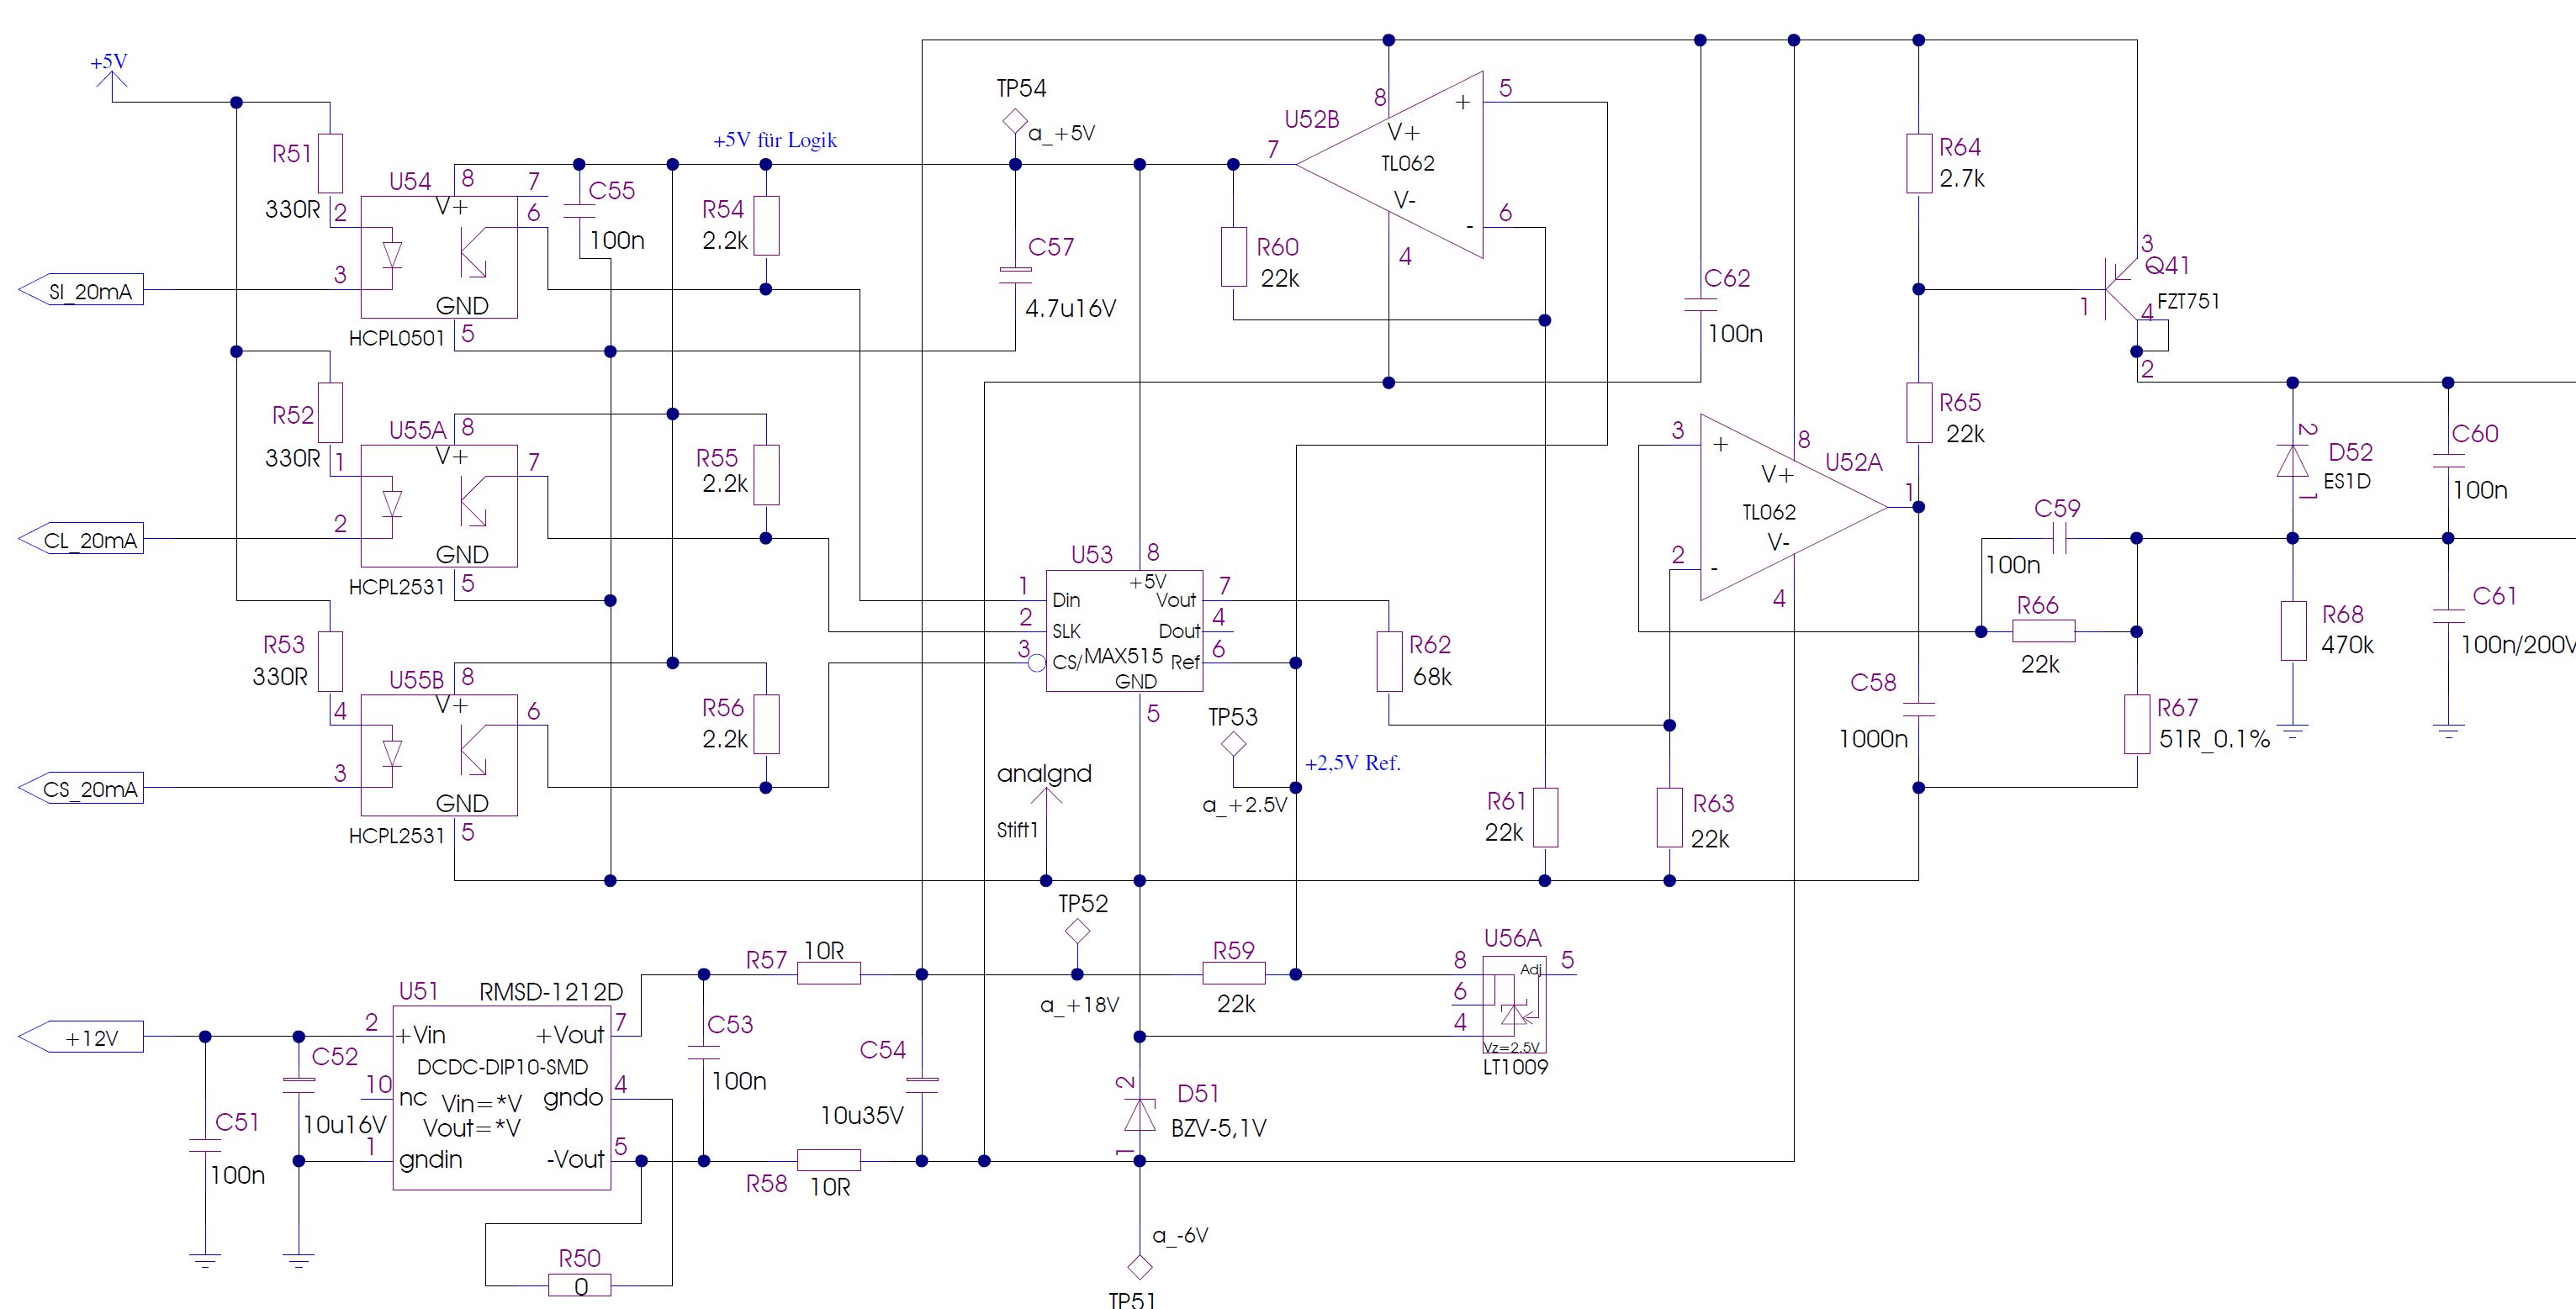
Task: Select capacitor C60 100n symbol
Action: [2448, 461]
